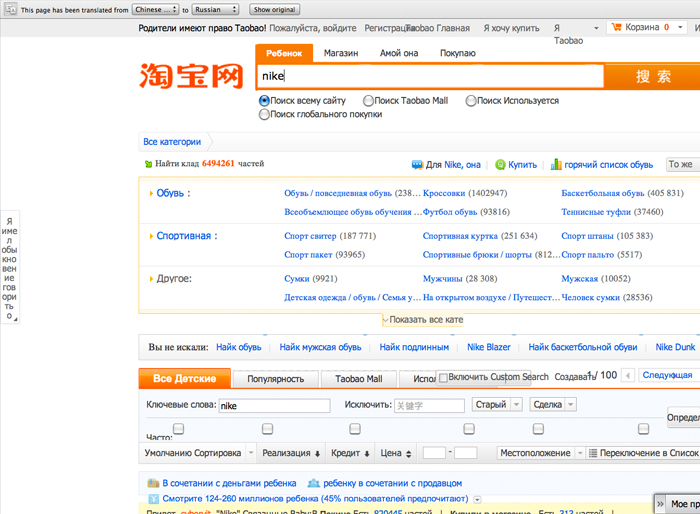This screenshot has width=700, height=514.
Task: Expand the Обувь category arrow
Action: coord(151,193)
